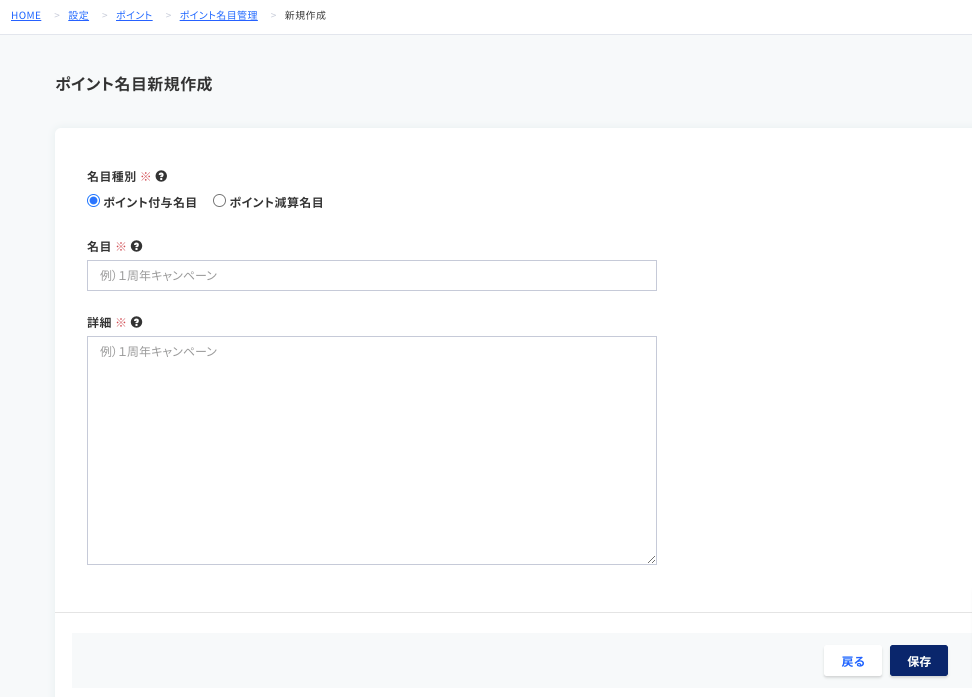This screenshot has height=697, width=972.
Task: Click the 名目種別 field label
Action: 112,177
